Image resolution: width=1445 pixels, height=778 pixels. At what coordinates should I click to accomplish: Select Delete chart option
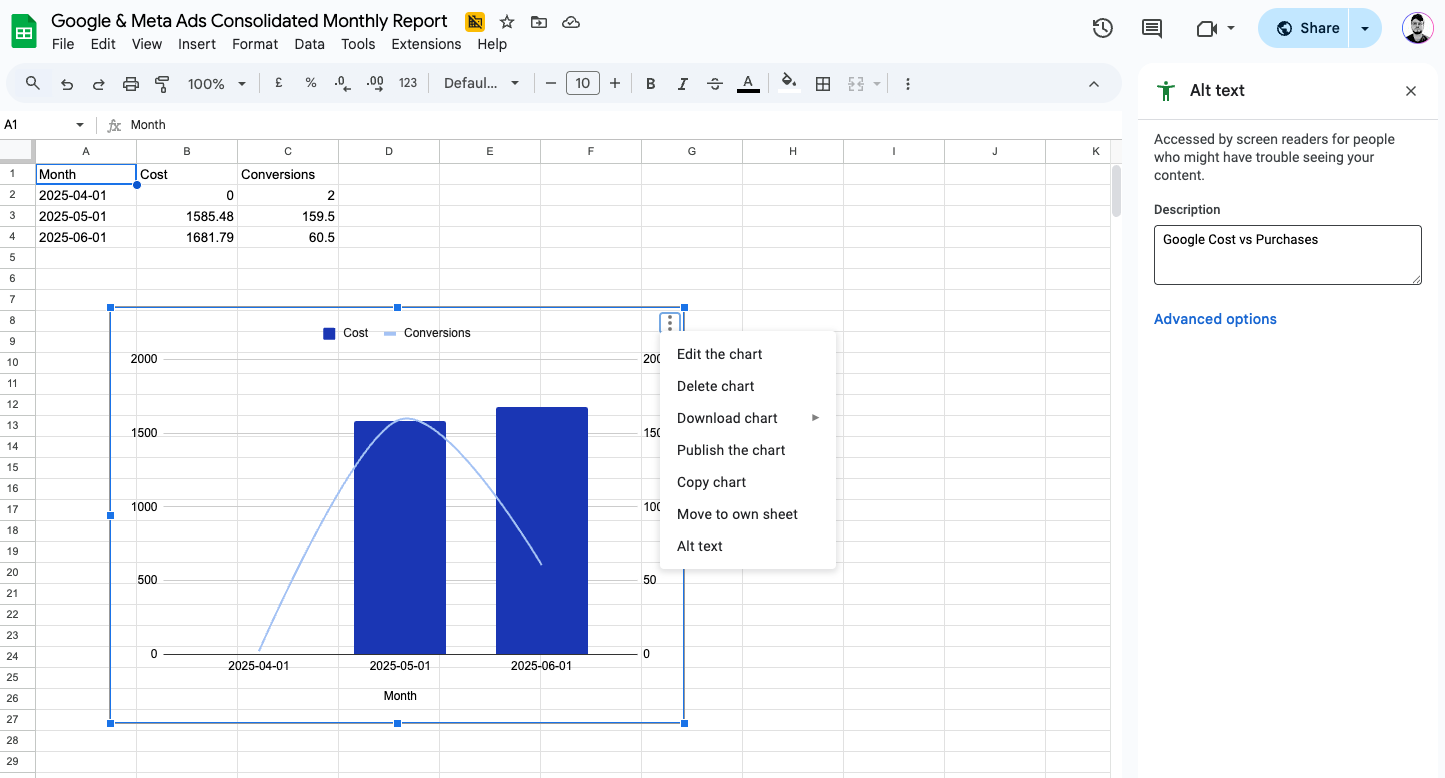click(x=748, y=386)
